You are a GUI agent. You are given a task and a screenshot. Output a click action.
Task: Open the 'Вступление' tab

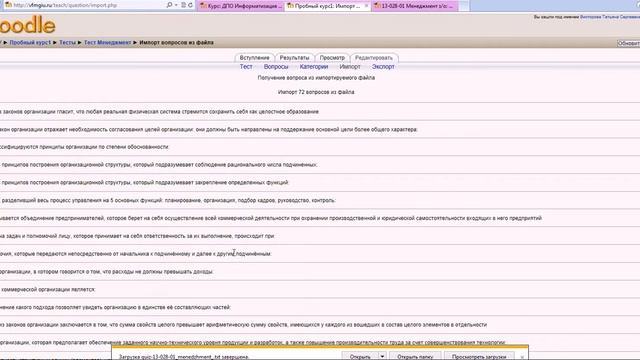coord(254,58)
